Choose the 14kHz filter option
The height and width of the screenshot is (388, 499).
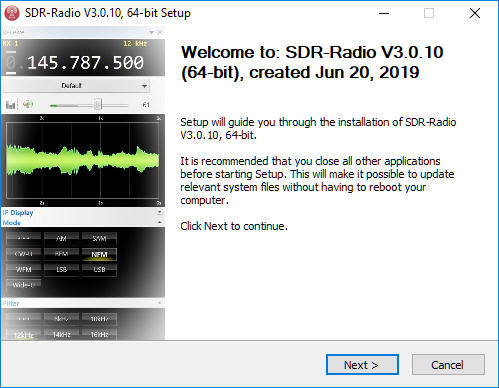click(62, 334)
